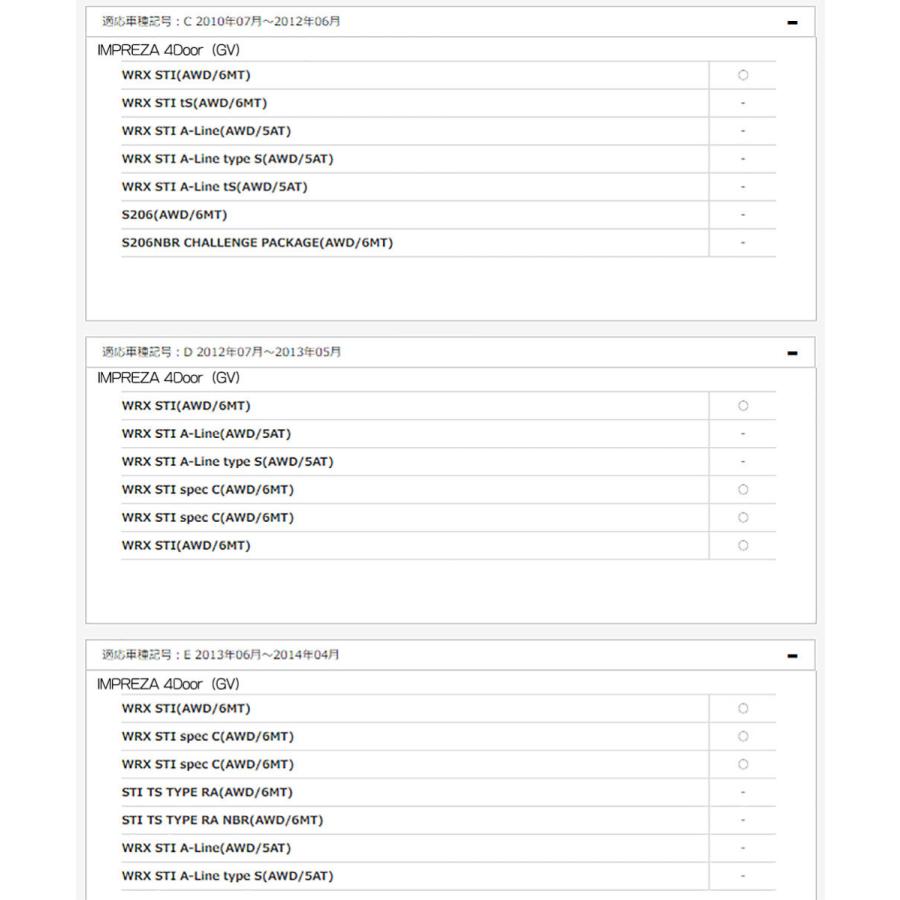The width and height of the screenshot is (900, 900).
Task: Click S206NBR CHALLENGE PACKAGE(AWD/6MT) row
Action: tap(448, 243)
